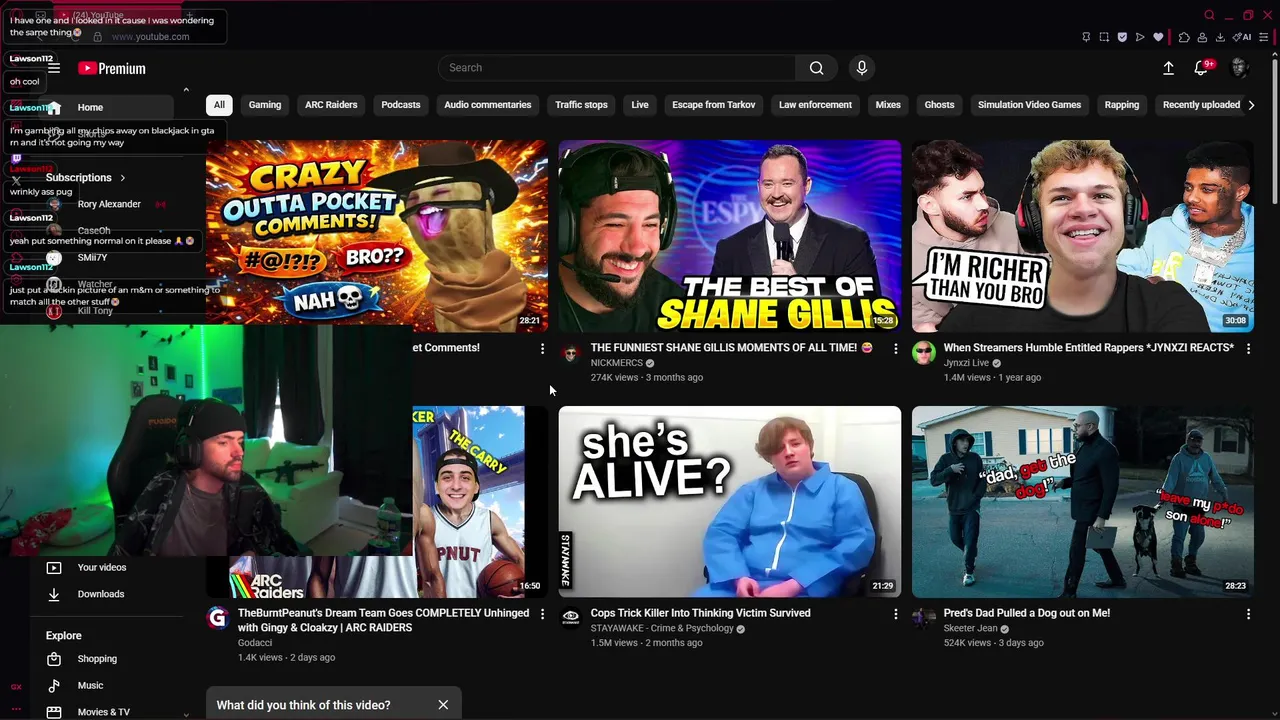Image resolution: width=1280 pixels, height=720 pixels.
Task: Open the STAYAWAKE channel avatar
Action: point(570,618)
